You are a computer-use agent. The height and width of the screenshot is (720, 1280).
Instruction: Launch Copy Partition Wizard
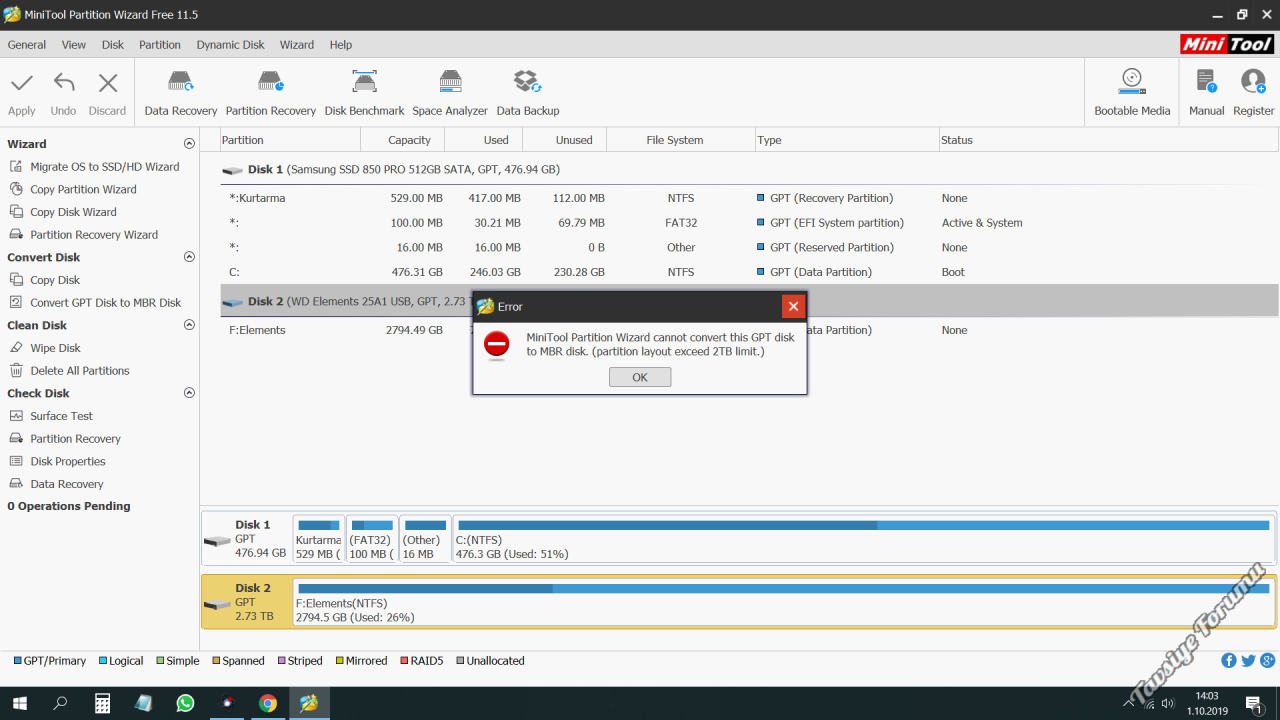click(83, 189)
